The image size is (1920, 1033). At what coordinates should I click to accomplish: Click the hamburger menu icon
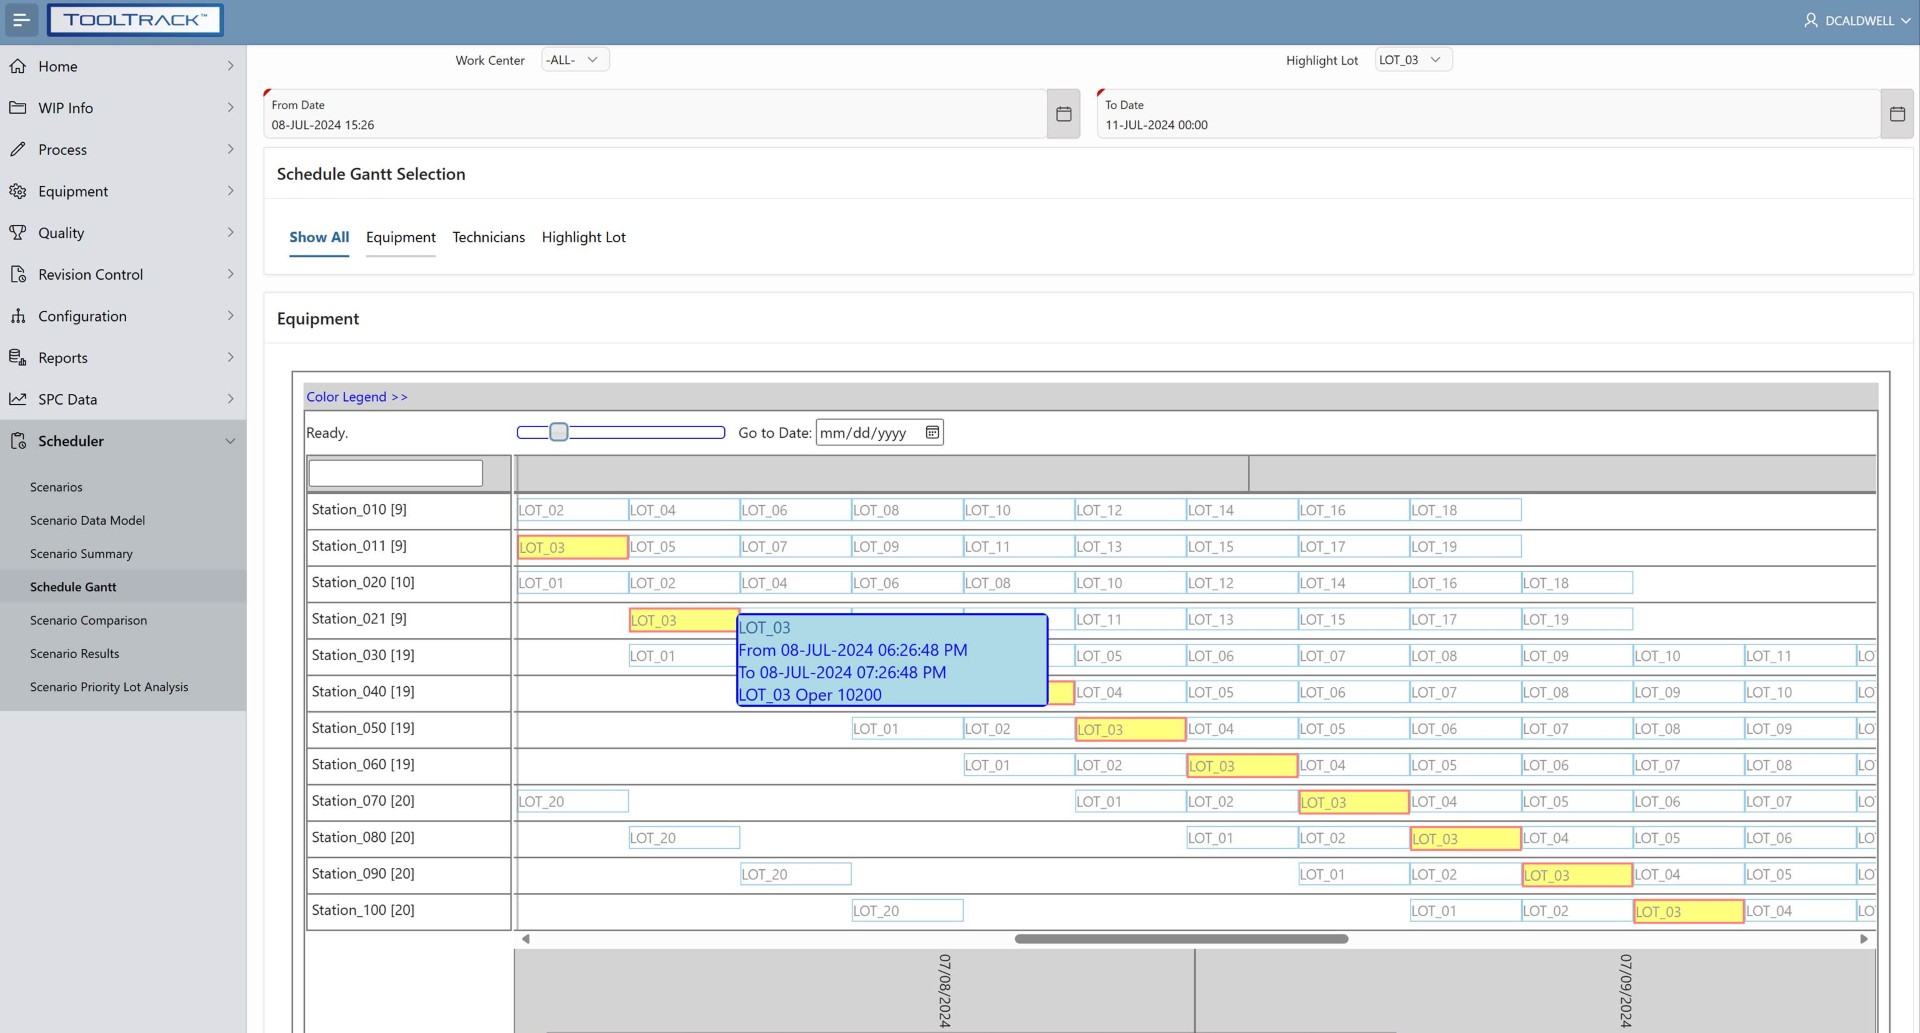pos(21,20)
